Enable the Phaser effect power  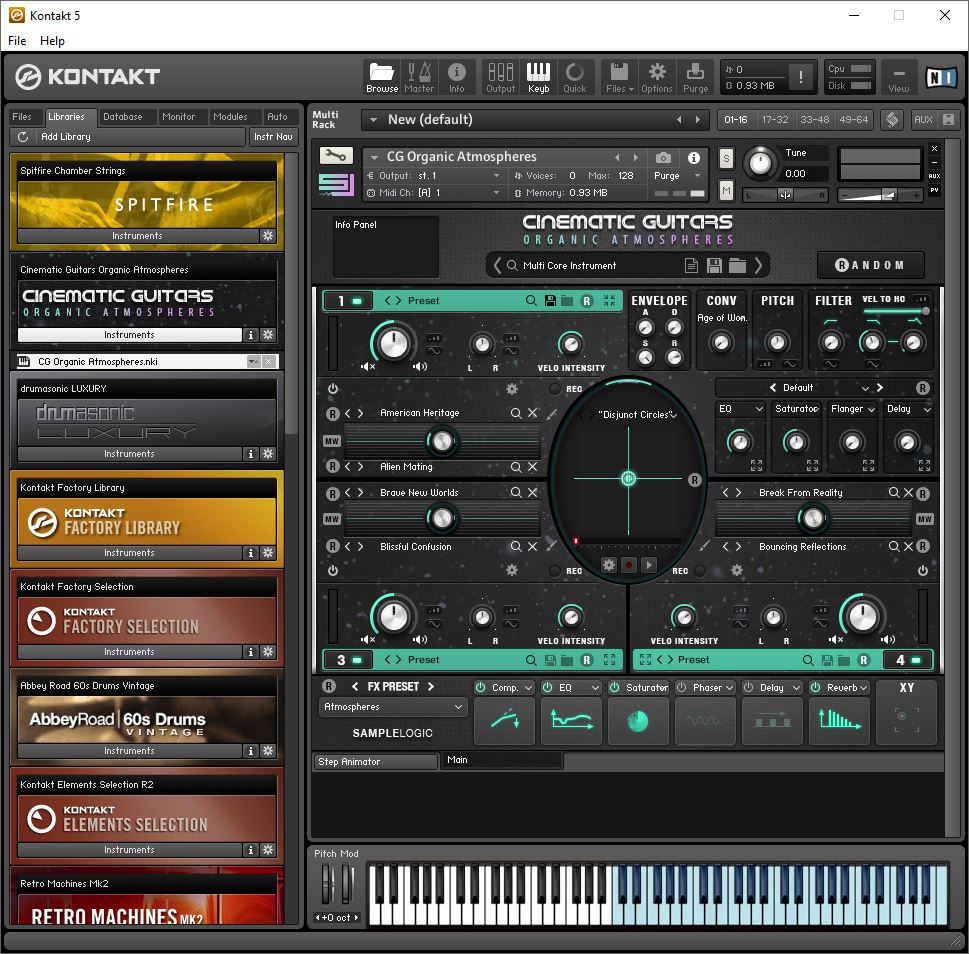pos(682,687)
